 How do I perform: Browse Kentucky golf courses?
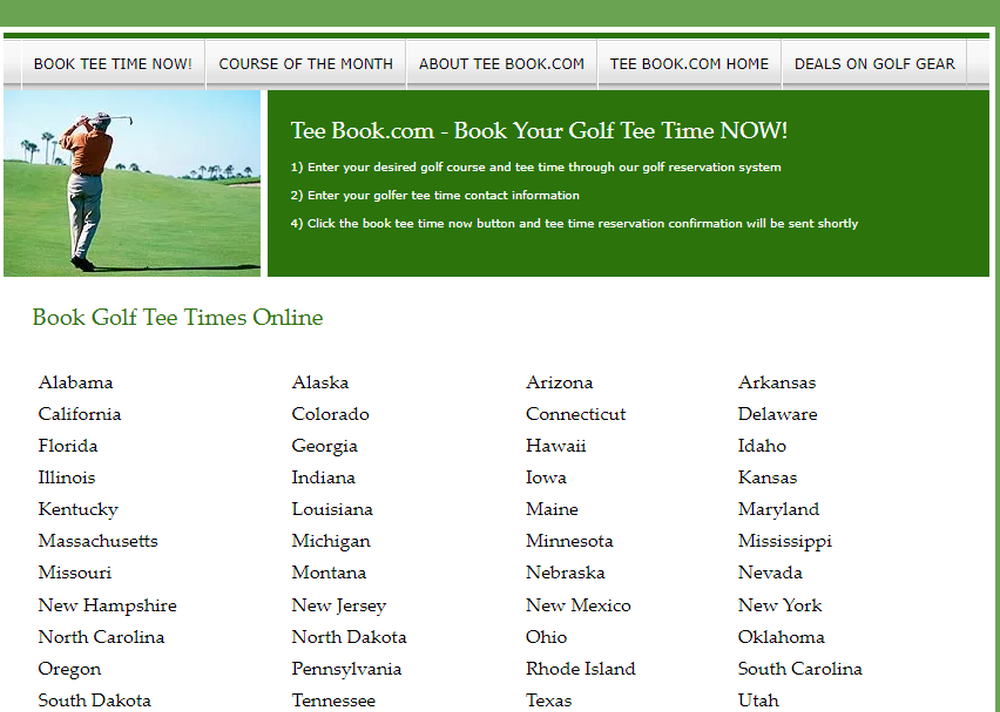tap(78, 510)
